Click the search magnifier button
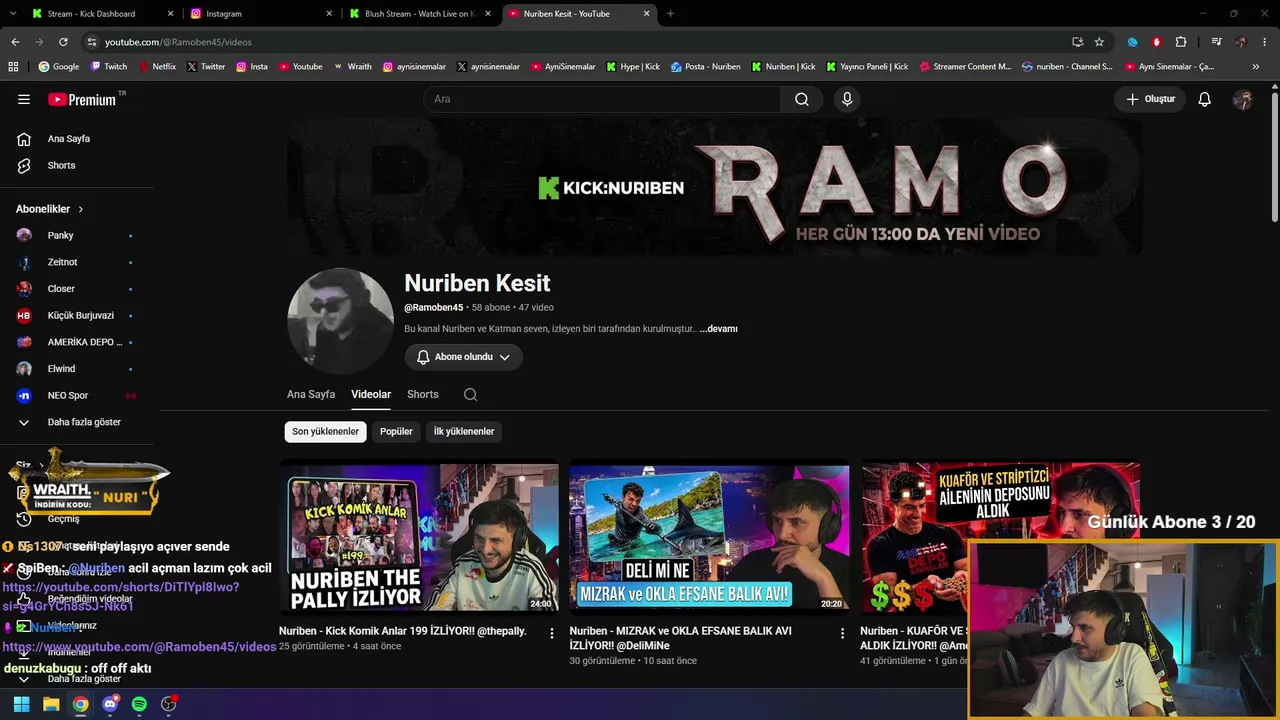Image resolution: width=1280 pixels, height=720 pixels. pos(802,99)
